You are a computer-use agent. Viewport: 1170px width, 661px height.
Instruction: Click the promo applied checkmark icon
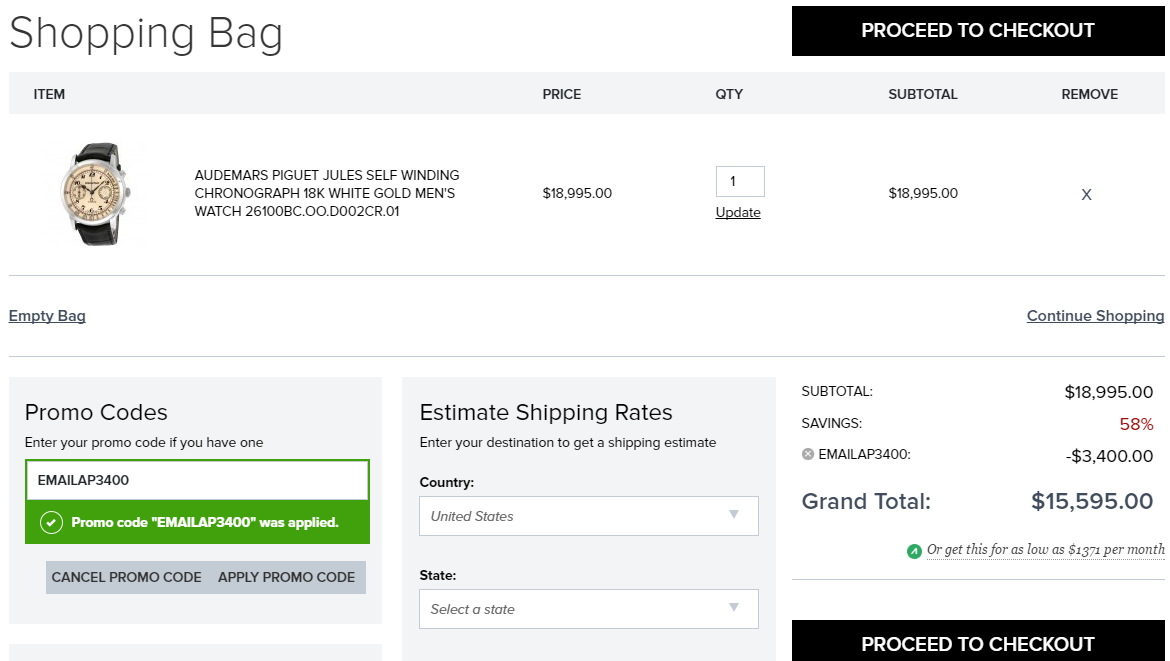pos(51,522)
